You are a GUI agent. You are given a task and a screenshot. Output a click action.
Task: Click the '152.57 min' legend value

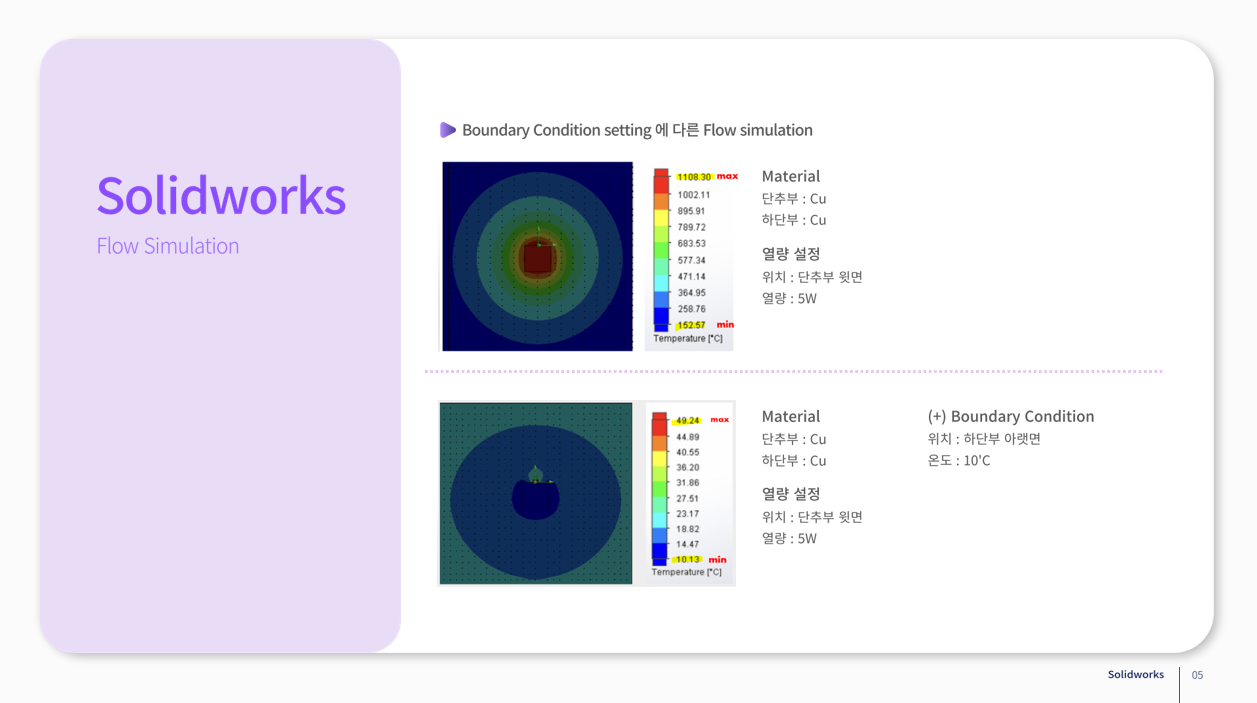pos(705,325)
